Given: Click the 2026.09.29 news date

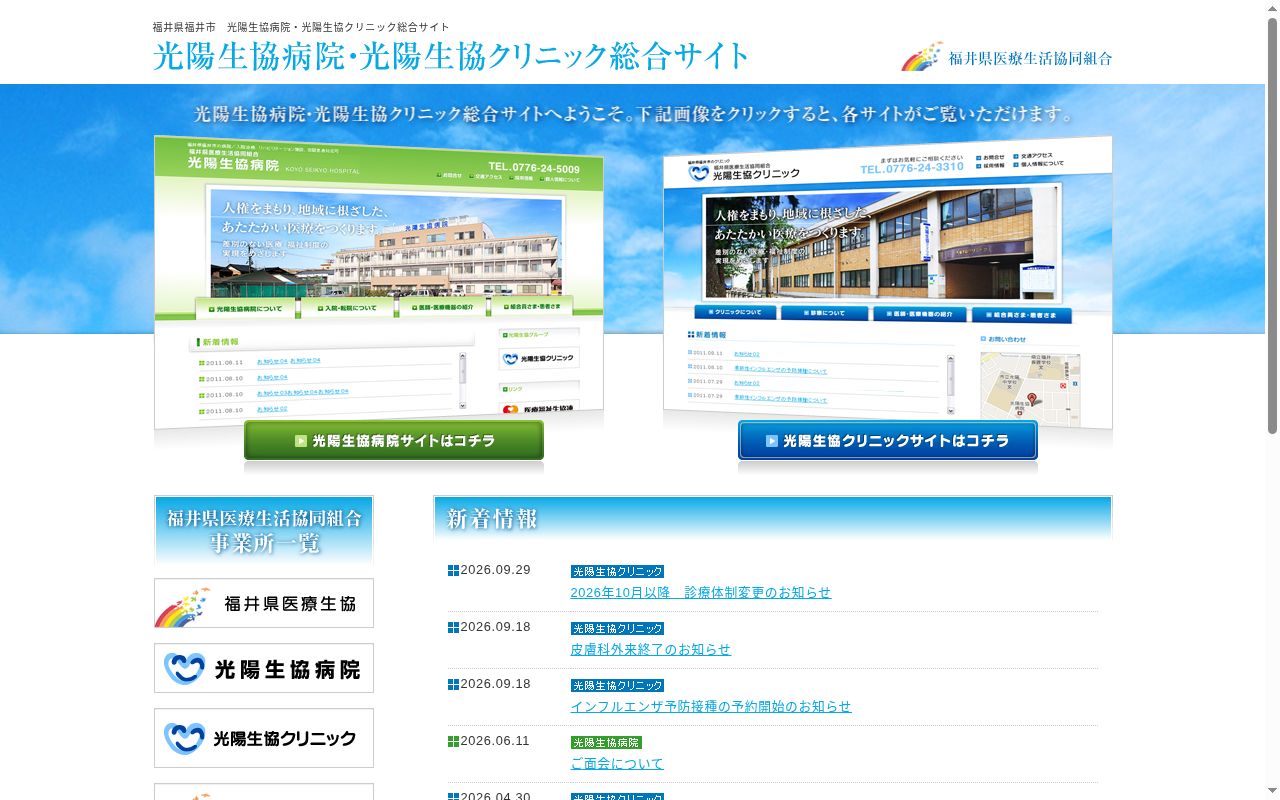Looking at the screenshot, I should tap(495, 570).
